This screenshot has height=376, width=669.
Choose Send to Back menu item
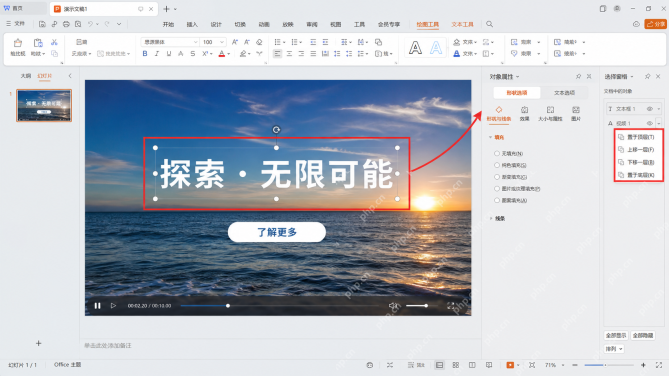pos(639,175)
